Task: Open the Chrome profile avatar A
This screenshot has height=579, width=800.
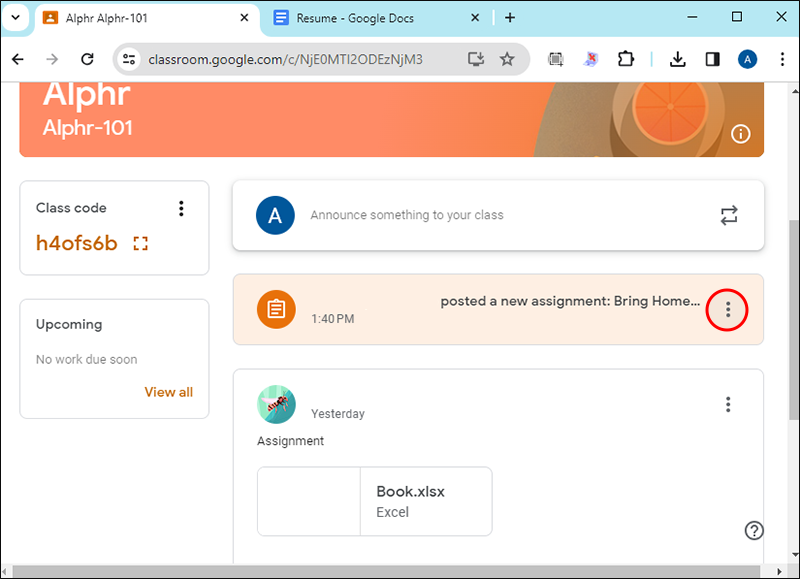Action: 747,59
